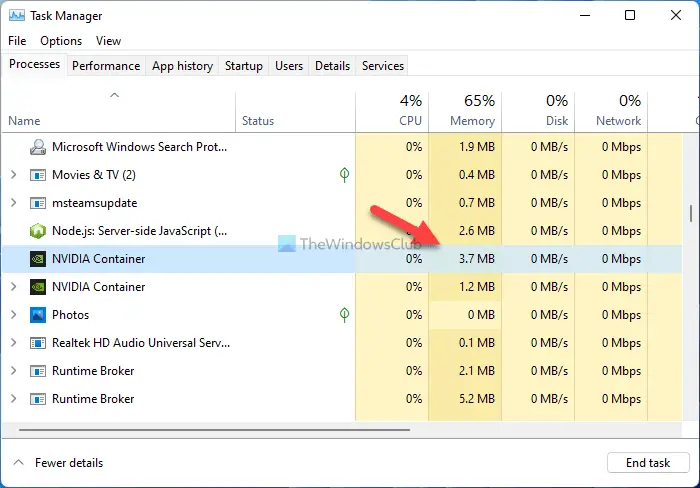Click the 2.1 MB Runtime Broker icon
Image resolution: width=700 pixels, height=488 pixels.
[38, 371]
